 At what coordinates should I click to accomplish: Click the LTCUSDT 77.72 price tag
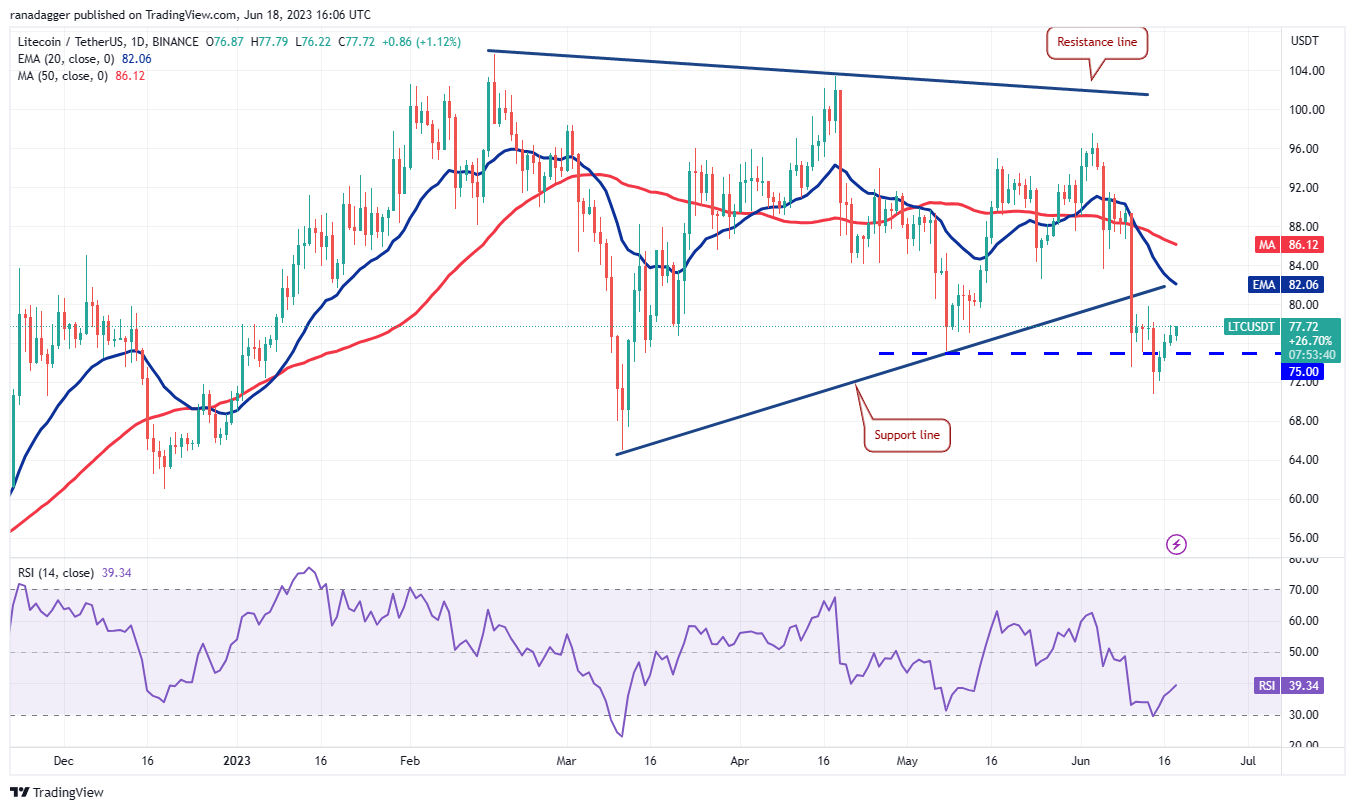1253,327
